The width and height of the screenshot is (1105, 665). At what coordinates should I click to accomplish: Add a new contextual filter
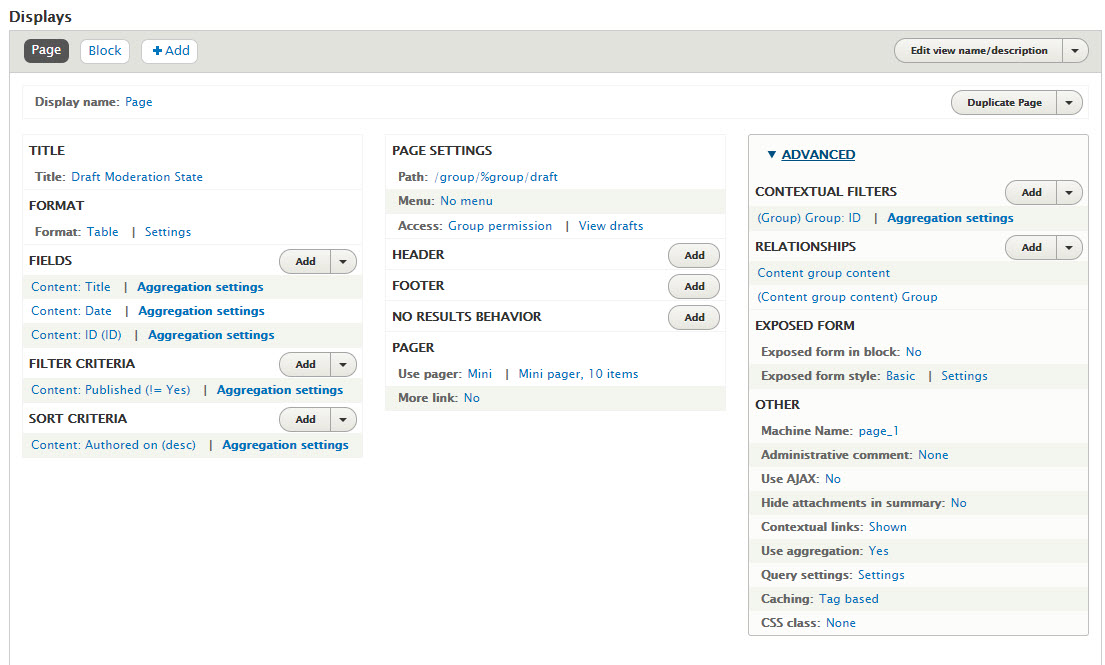click(1031, 193)
